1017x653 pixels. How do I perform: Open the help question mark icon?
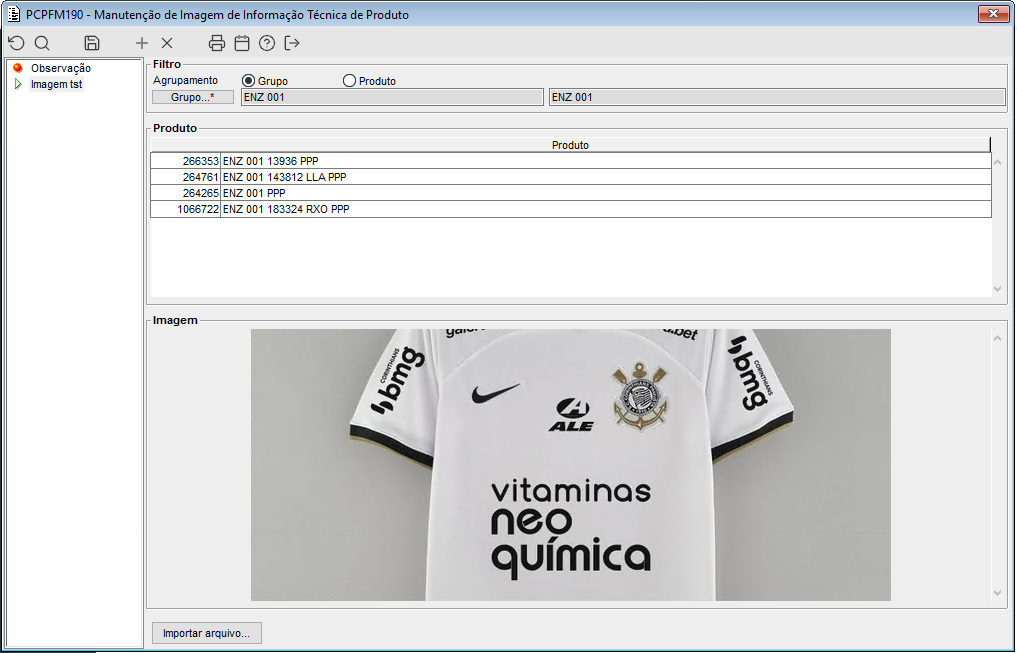(267, 43)
